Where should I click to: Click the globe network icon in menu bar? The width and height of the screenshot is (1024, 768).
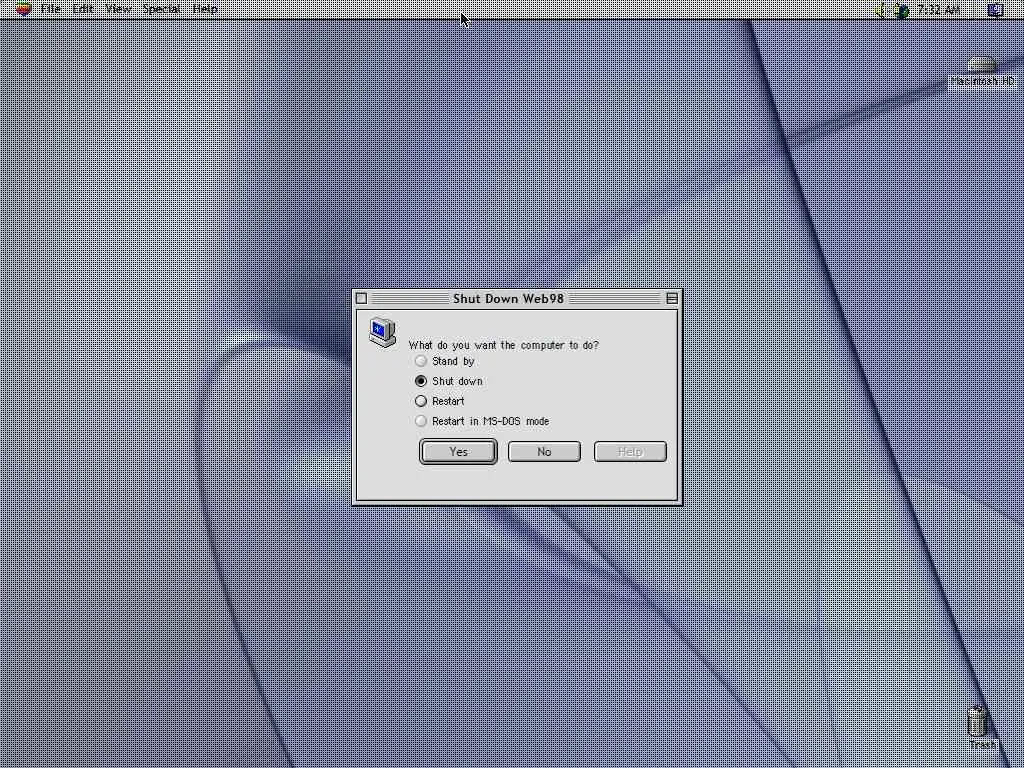click(x=901, y=10)
